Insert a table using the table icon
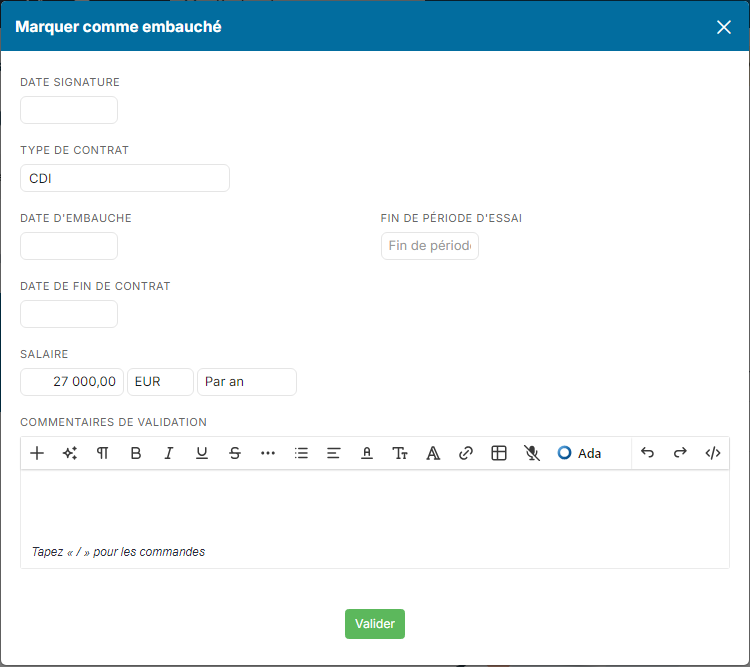The width and height of the screenshot is (750, 667). point(499,453)
